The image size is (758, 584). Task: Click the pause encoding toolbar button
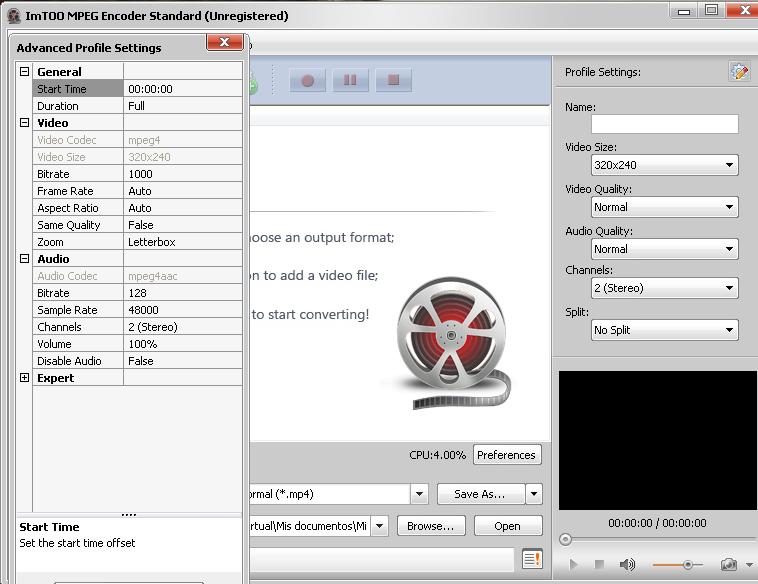[350, 80]
